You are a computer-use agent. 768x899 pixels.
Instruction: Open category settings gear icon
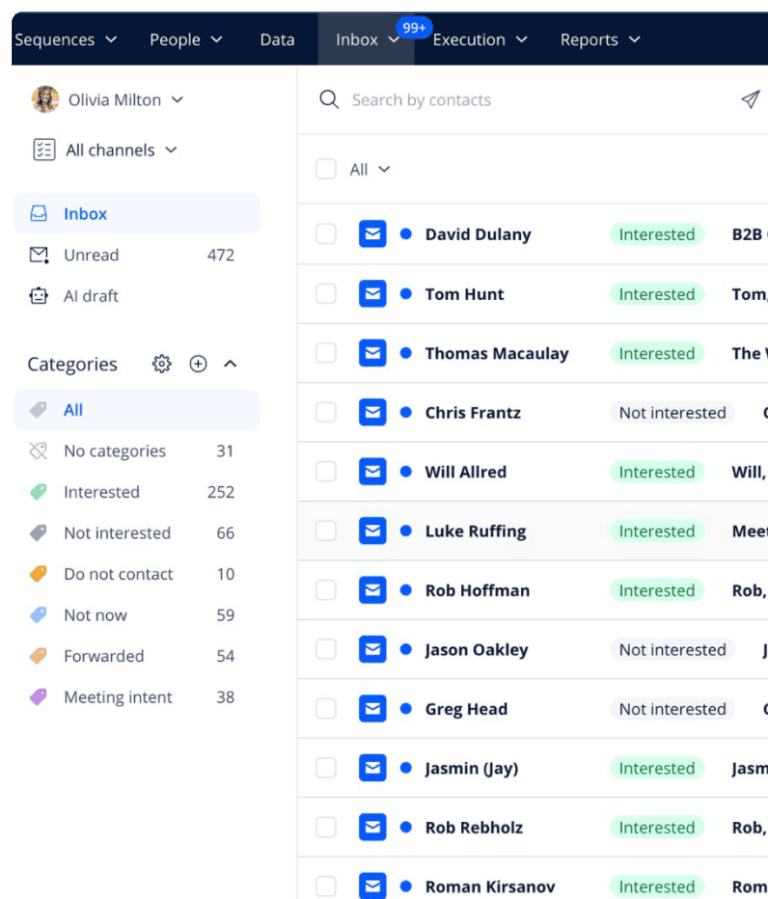(162, 363)
